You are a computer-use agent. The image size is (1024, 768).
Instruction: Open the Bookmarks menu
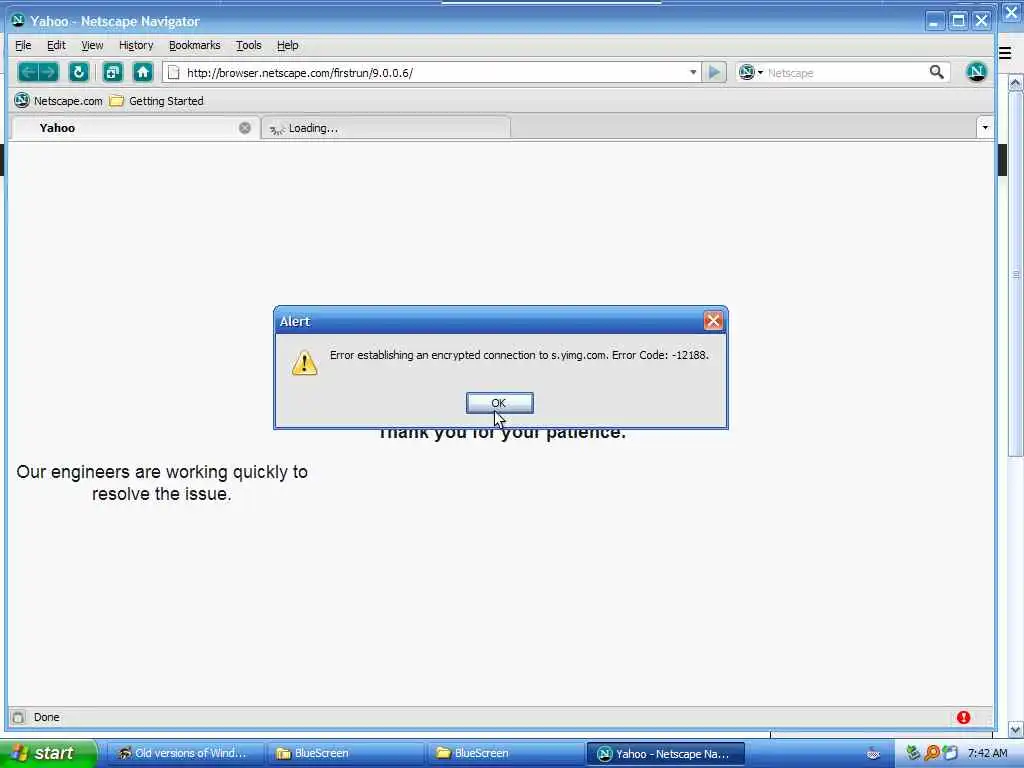(x=195, y=45)
